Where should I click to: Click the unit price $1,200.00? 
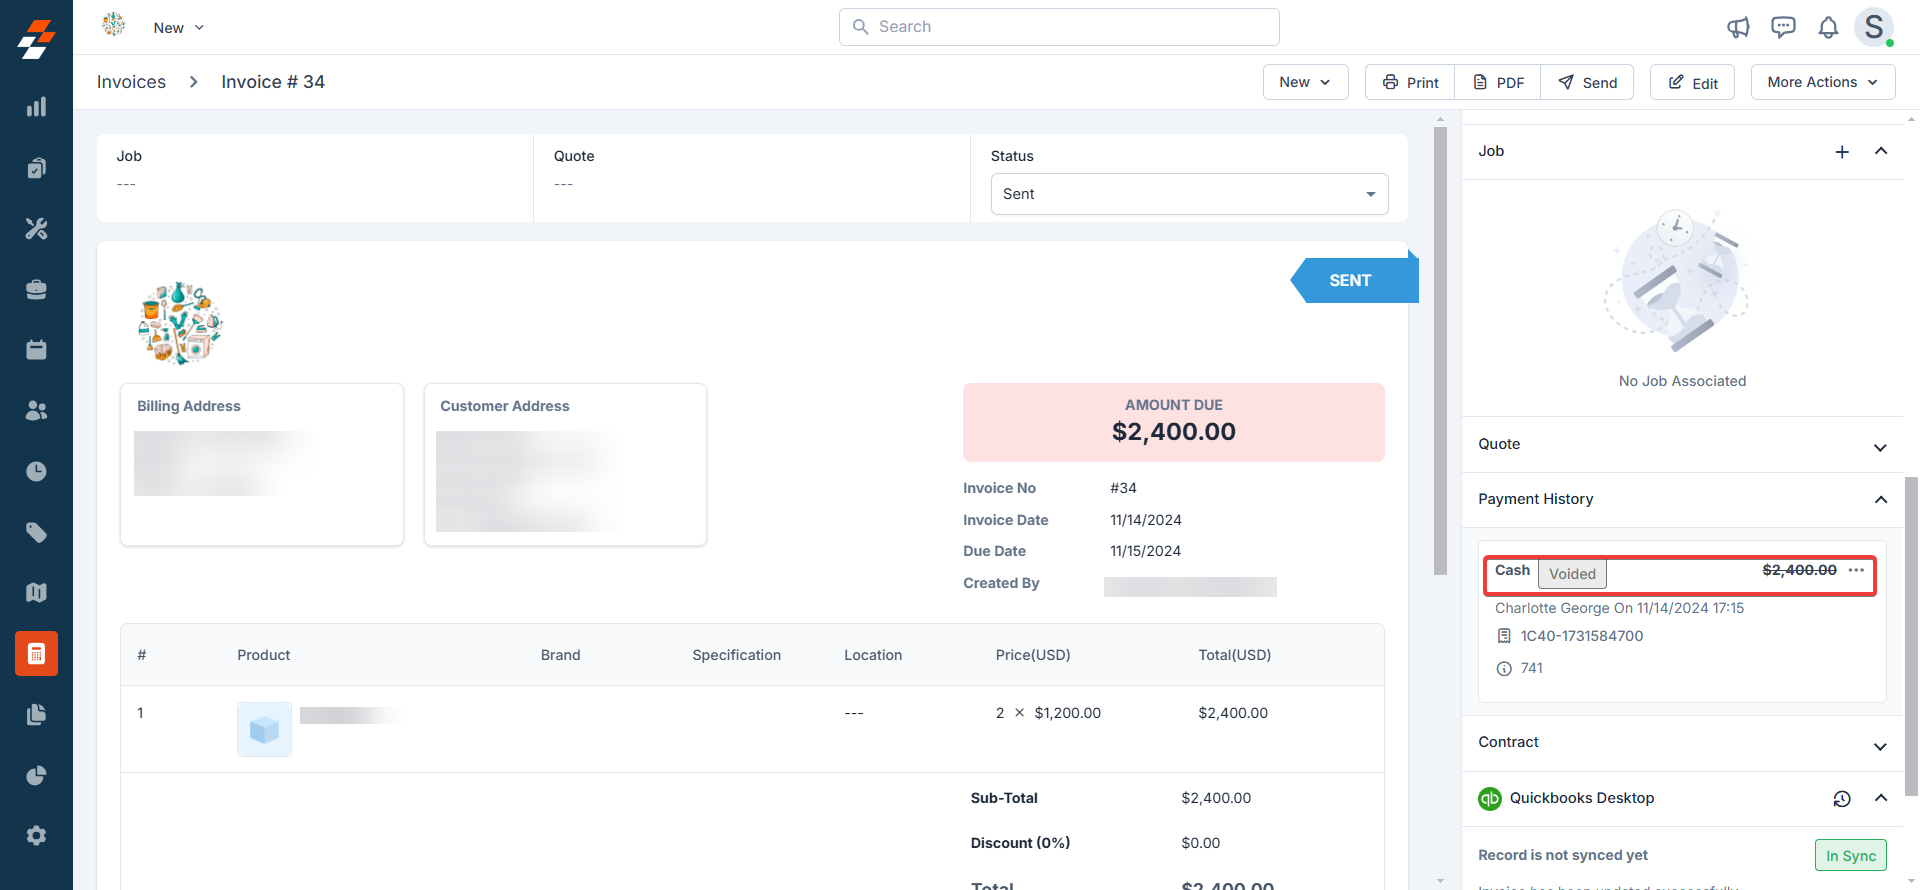click(1067, 713)
